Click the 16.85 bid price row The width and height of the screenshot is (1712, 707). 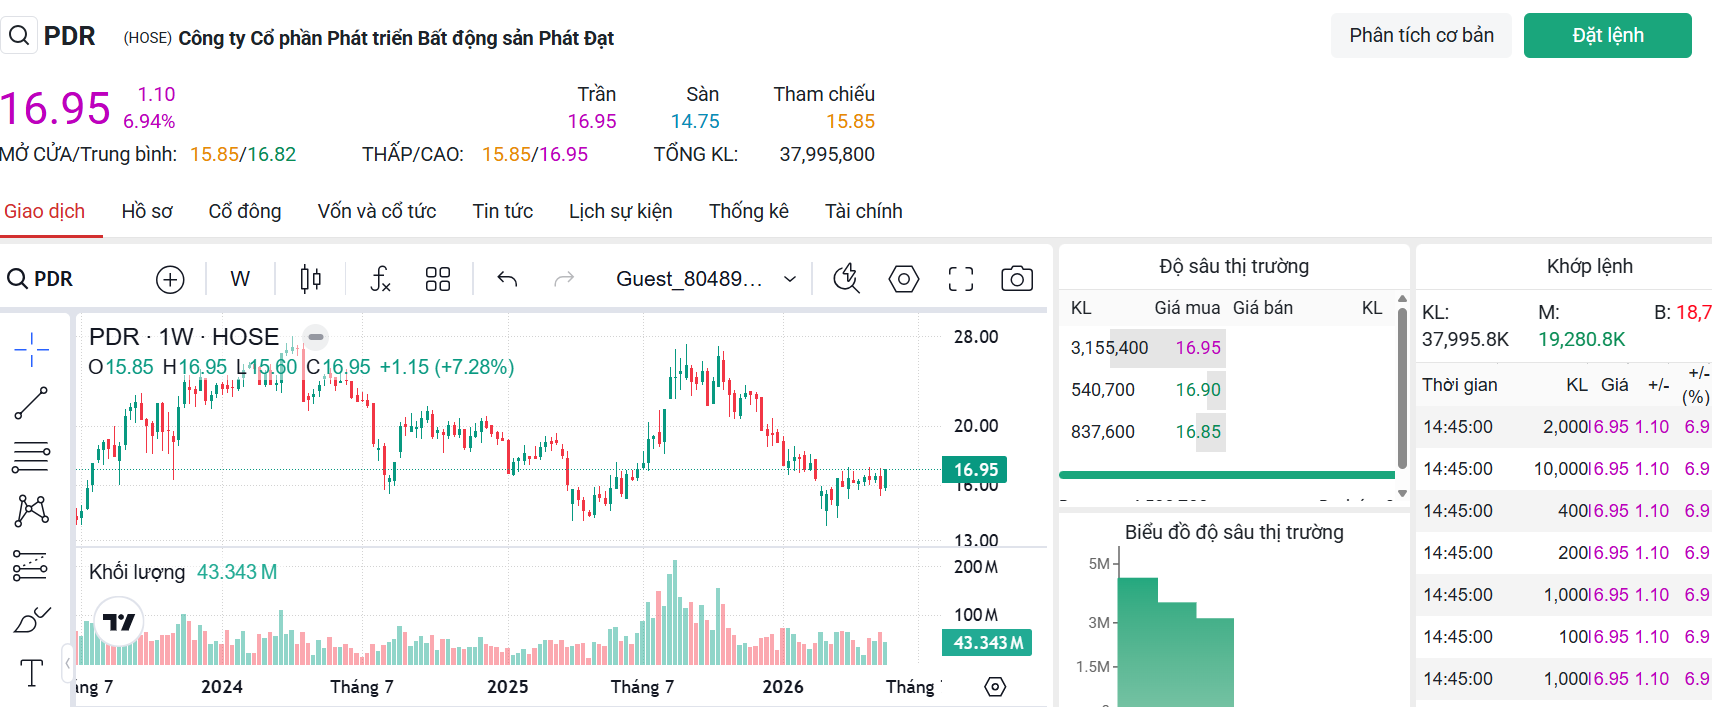(x=1227, y=432)
